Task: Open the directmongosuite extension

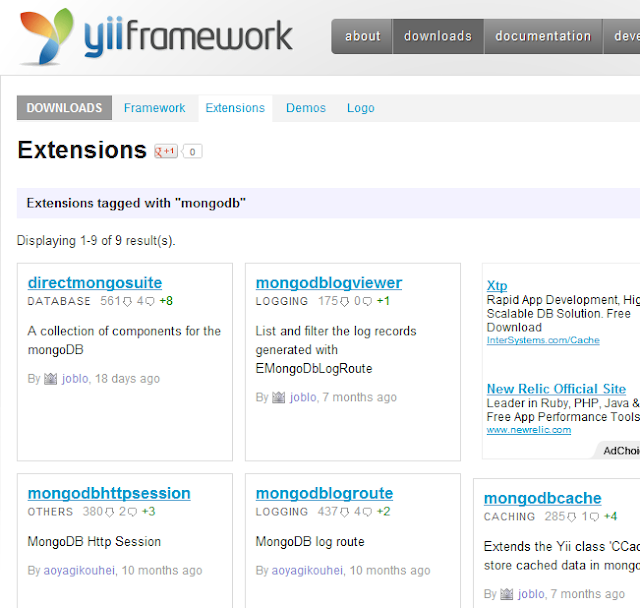Action: click(95, 282)
